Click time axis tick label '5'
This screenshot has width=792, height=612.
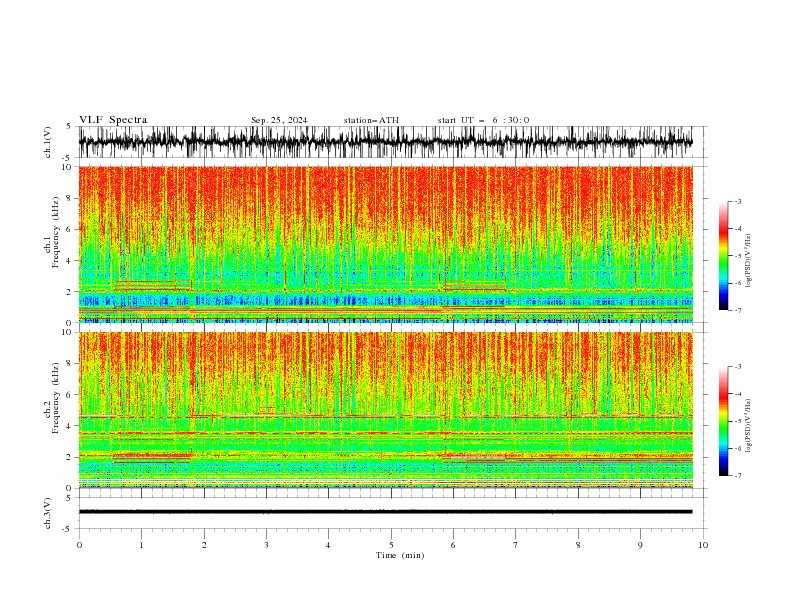(391, 545)
